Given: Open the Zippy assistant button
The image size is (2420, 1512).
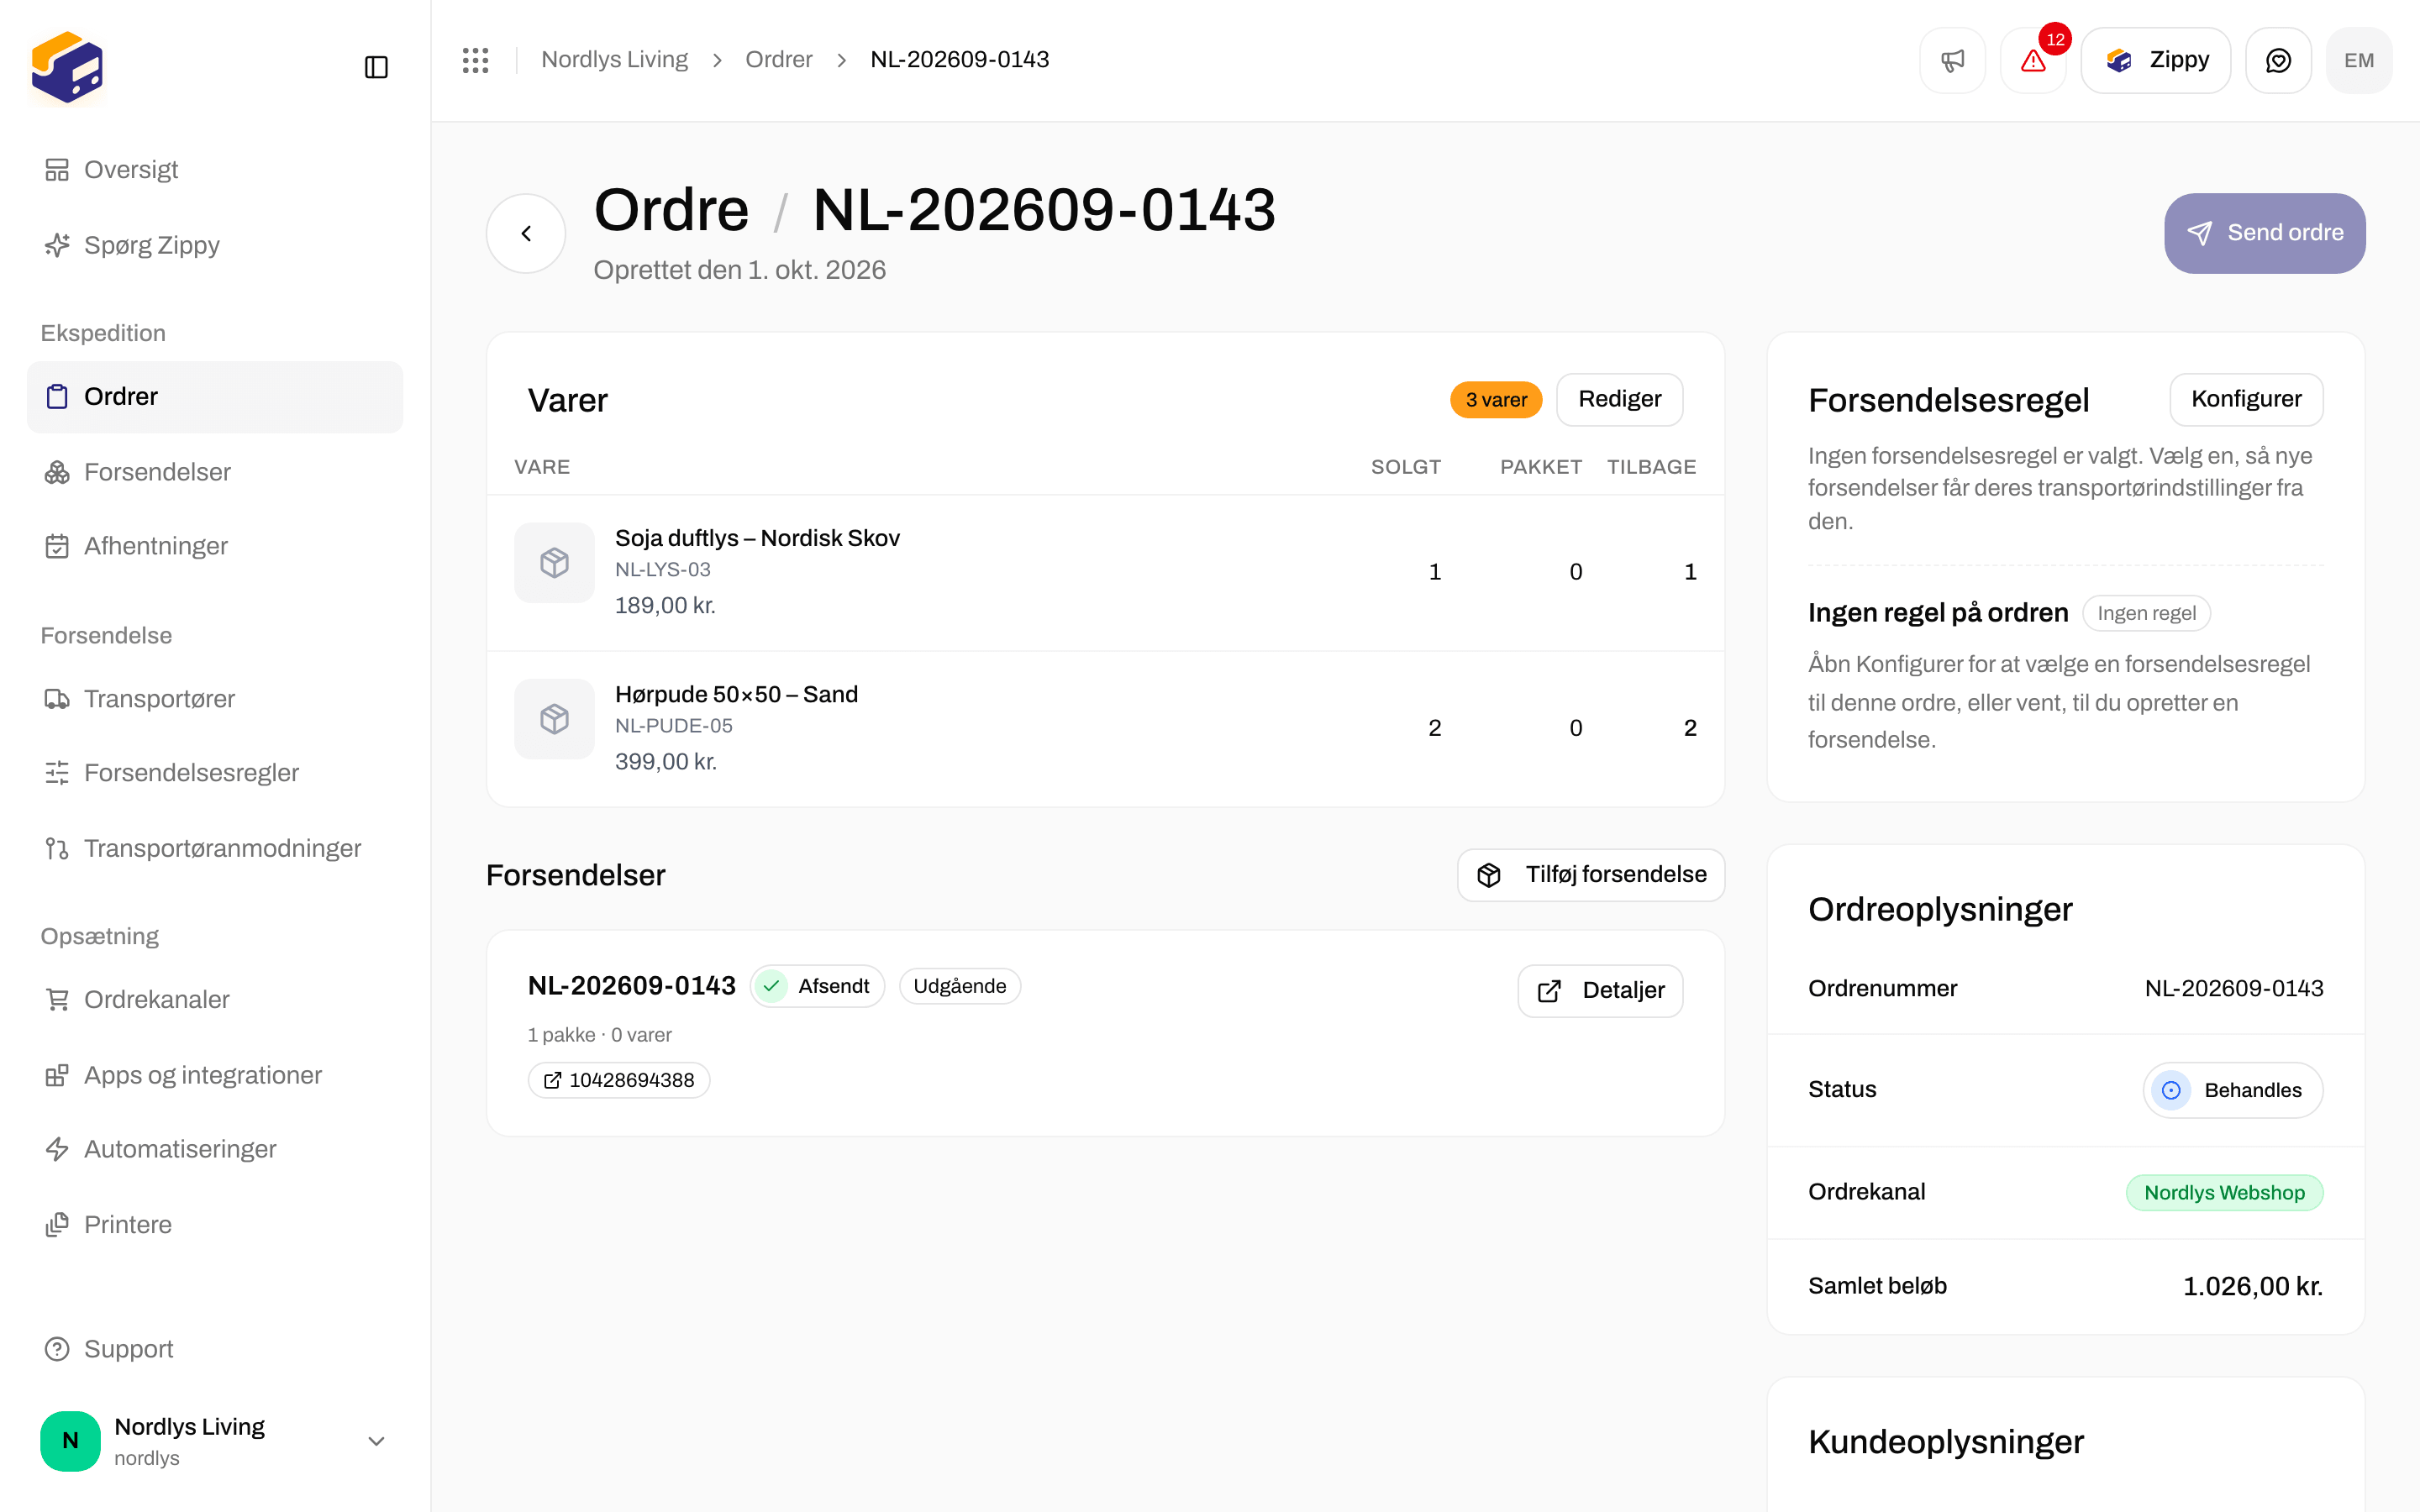Looking at the screenshot, I should click(2156, 60).
